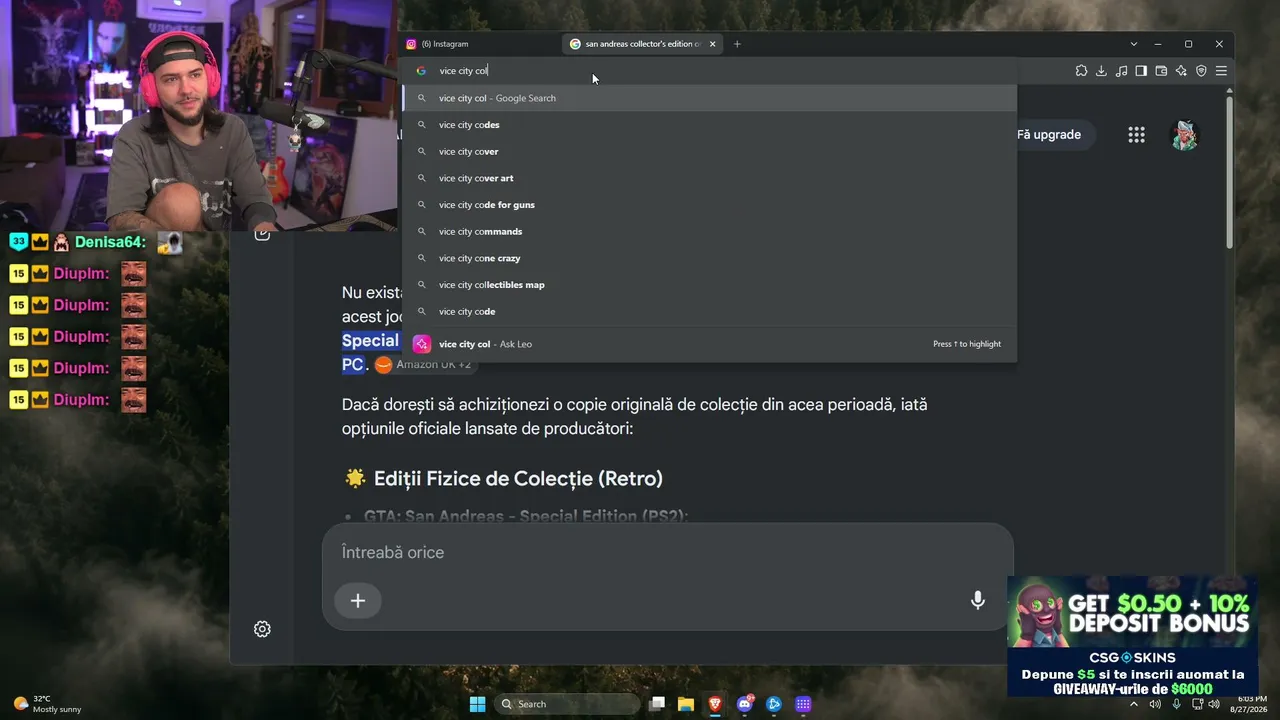Image resolution: width=1280 pixels, height=720 pixels.
Task: Open the tab search dropdown chevron
Action: tap(1134, 44)
